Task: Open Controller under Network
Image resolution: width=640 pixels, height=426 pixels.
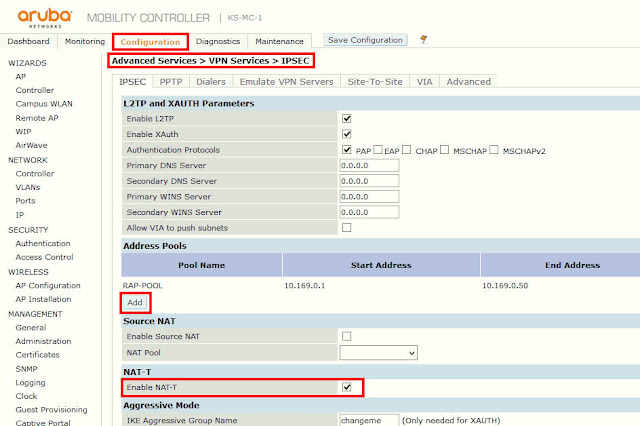Action: click(x=35, y=173)
